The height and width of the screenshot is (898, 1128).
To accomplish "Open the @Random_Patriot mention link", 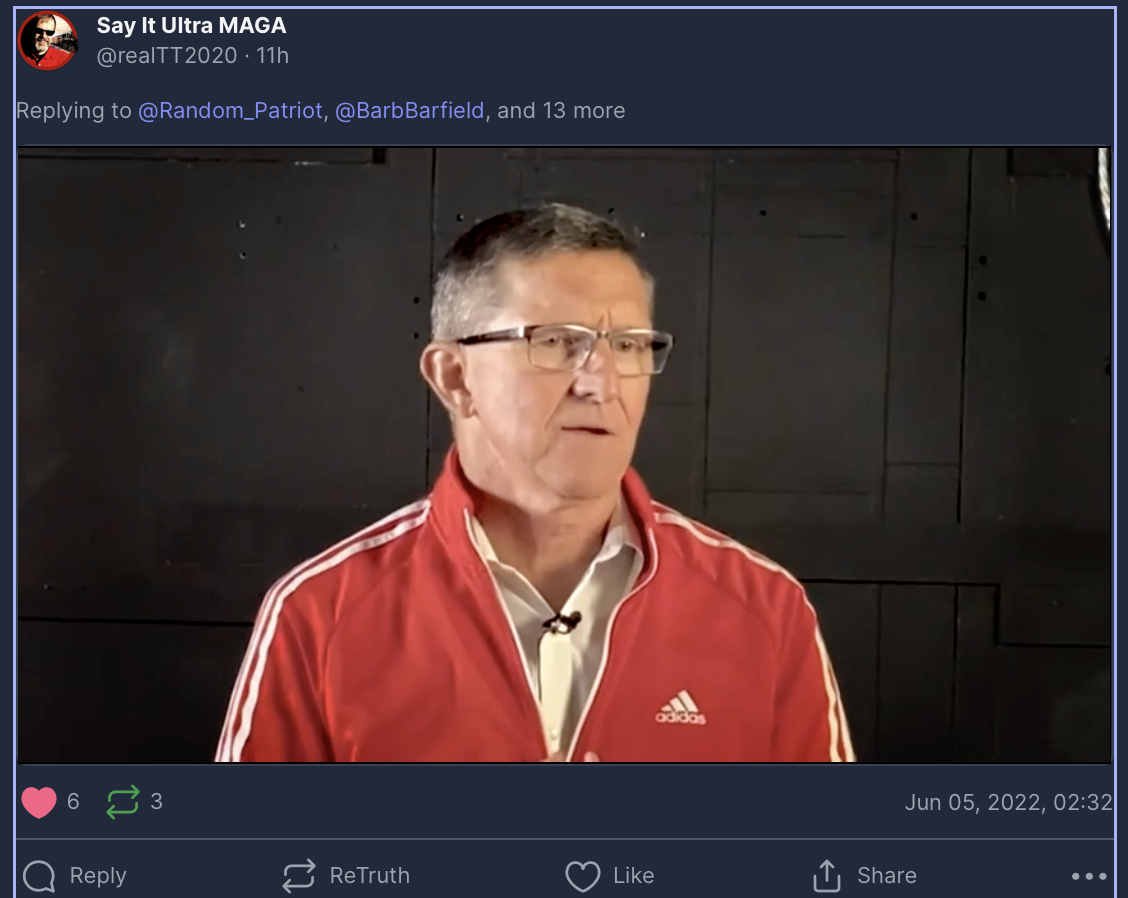I will pyautogui.click(x=230, y=111).
